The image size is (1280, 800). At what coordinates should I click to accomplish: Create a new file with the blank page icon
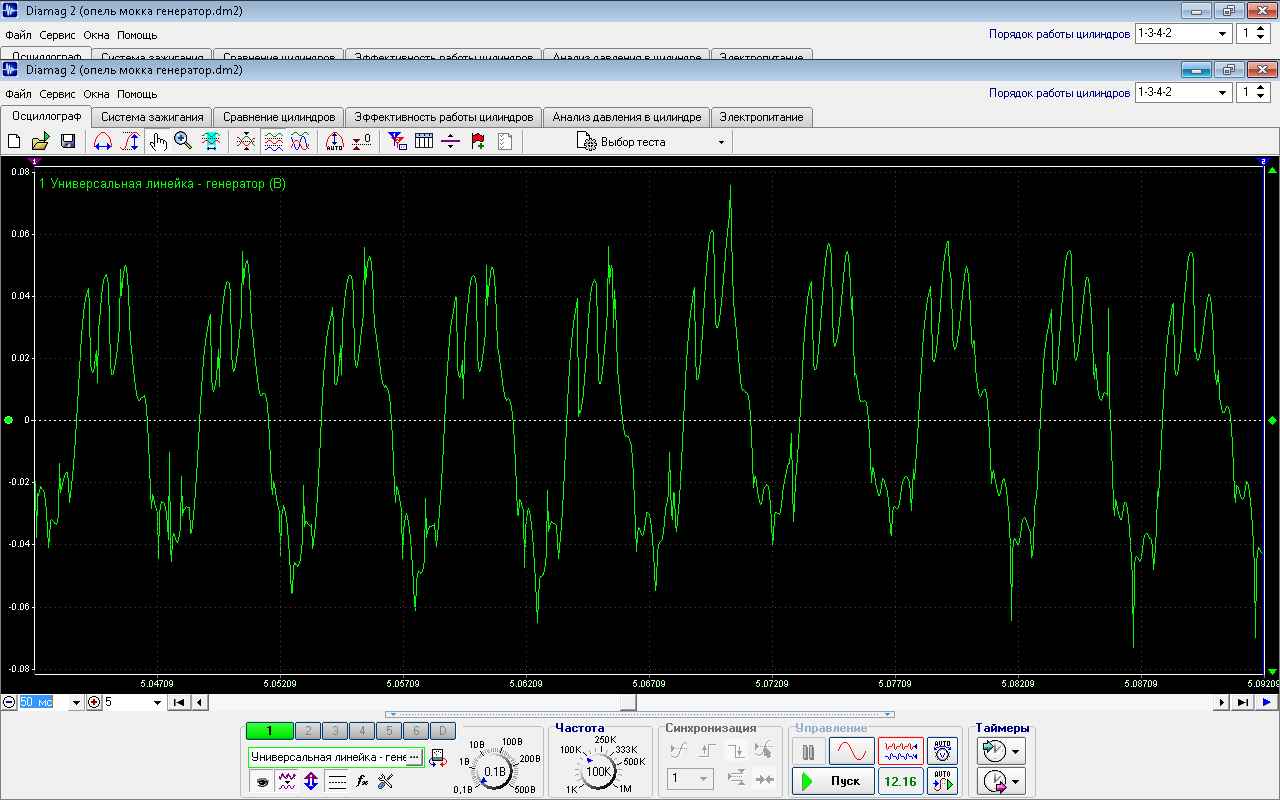[14, 142]
